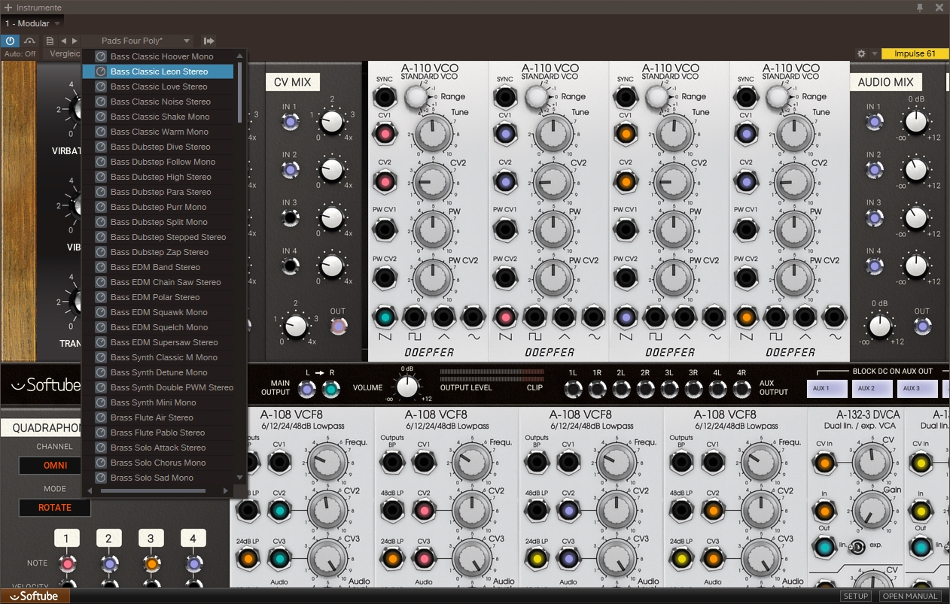Add an instrument with the plus icon
950x604 pixels.
click(x=8, y=7)
